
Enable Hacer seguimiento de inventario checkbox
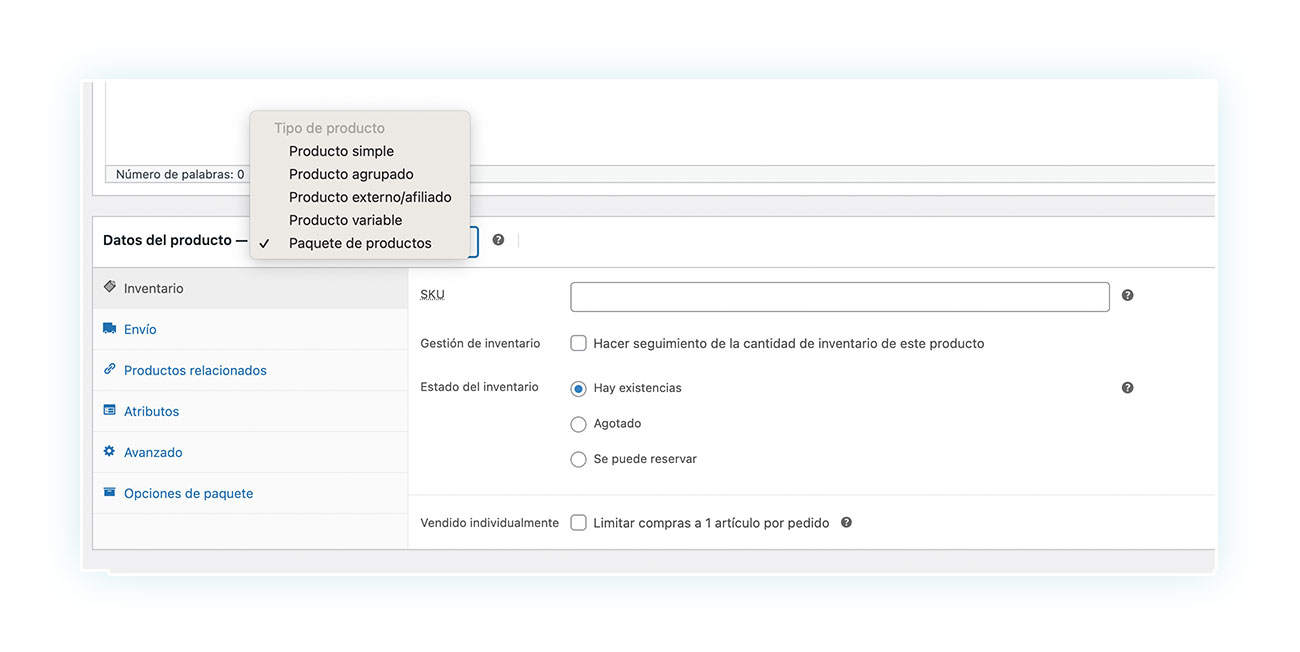(x=578, y=343)
